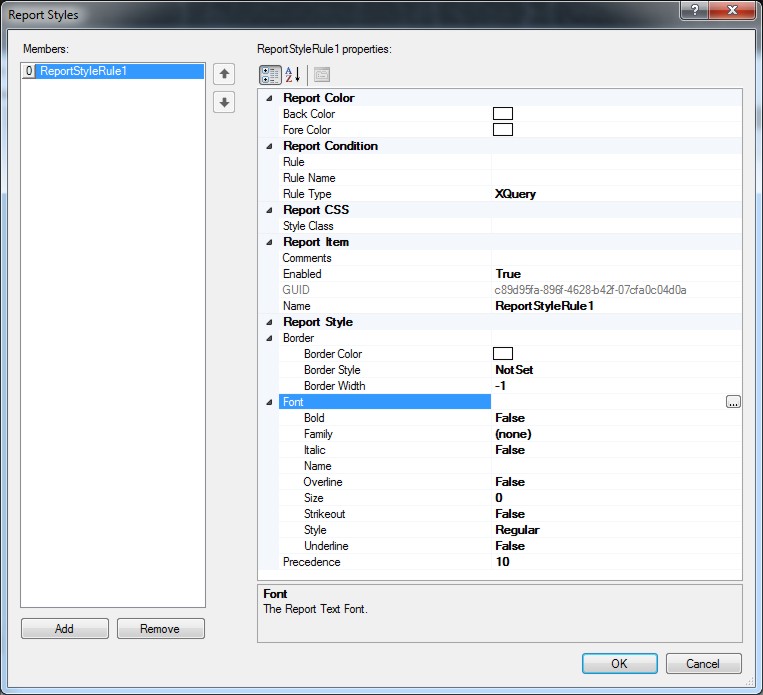Collapse the Border property group

[269, 338]
